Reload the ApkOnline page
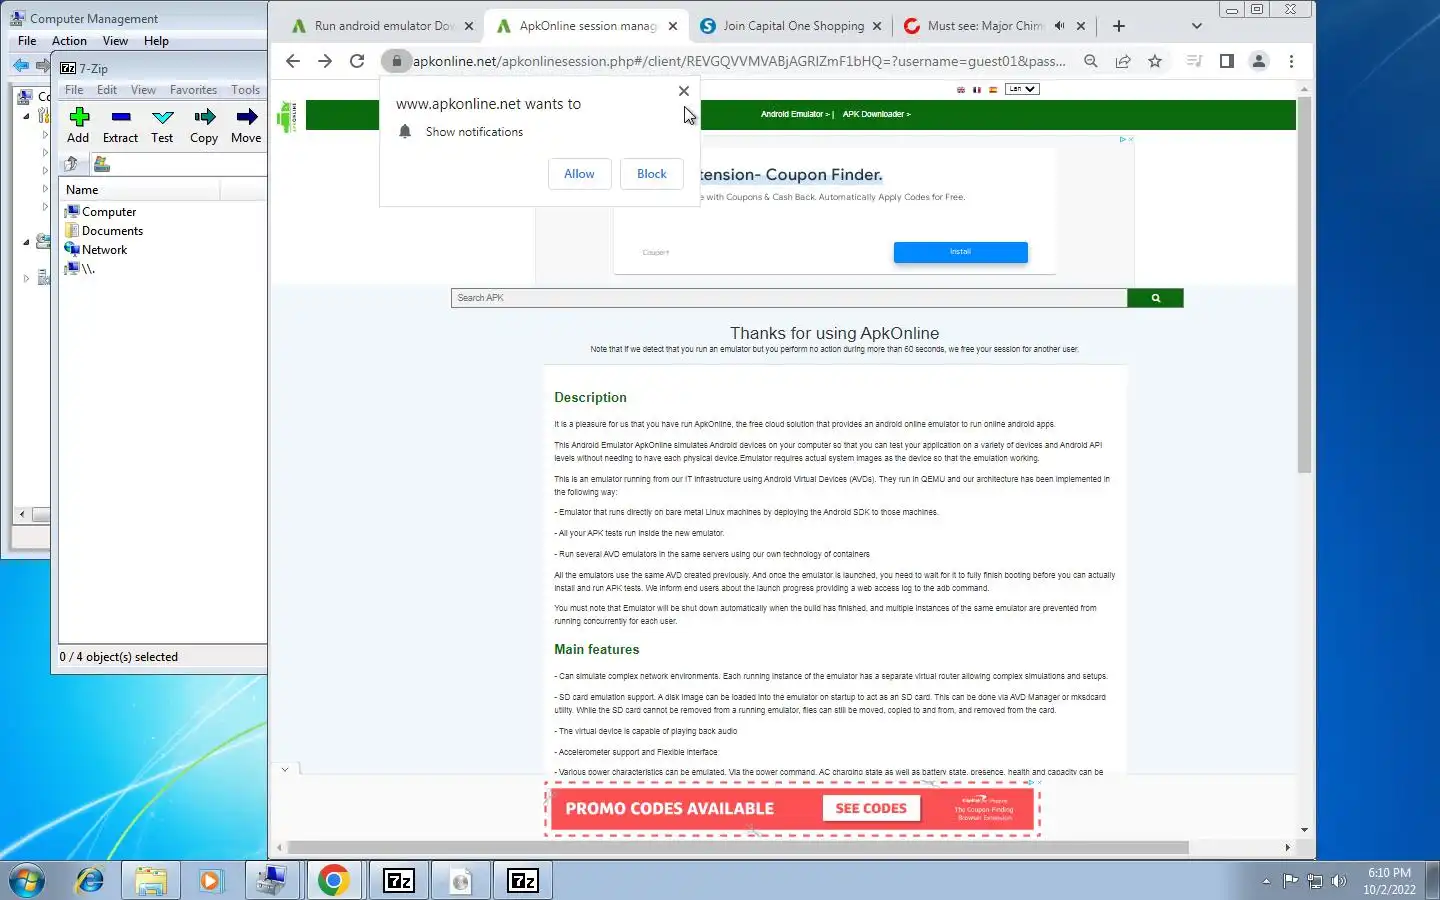The height and width of the screenshot is (900, 1440). [x=357, y=61]
